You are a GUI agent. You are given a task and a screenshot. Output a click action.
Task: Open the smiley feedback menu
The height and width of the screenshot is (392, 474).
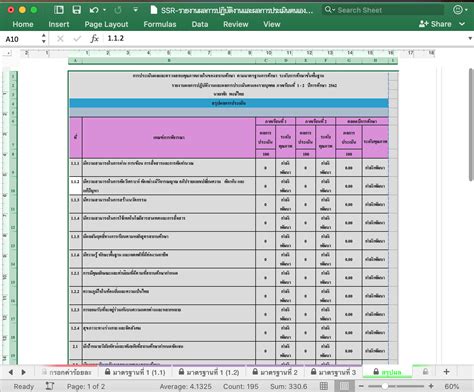[460, 10]
